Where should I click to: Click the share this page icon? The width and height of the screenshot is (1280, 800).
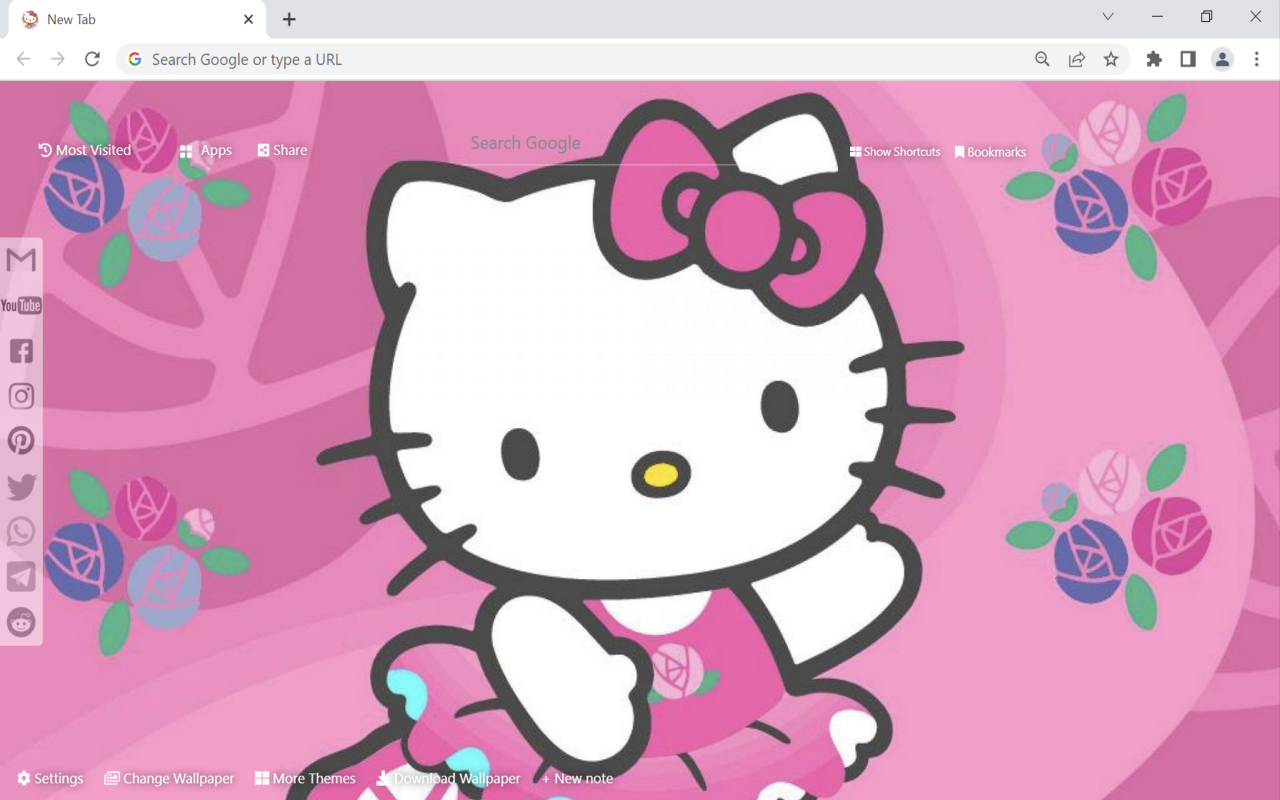1077,59
